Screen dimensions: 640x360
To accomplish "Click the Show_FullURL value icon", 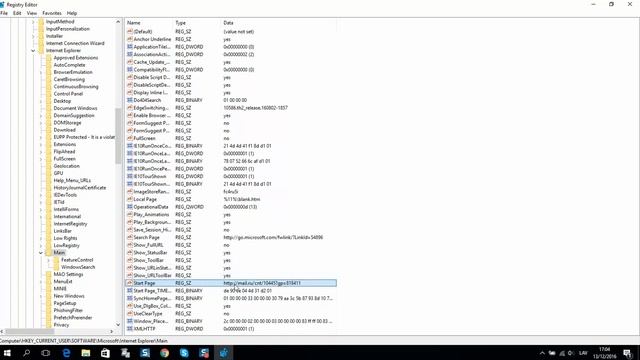I will (130, 245).
